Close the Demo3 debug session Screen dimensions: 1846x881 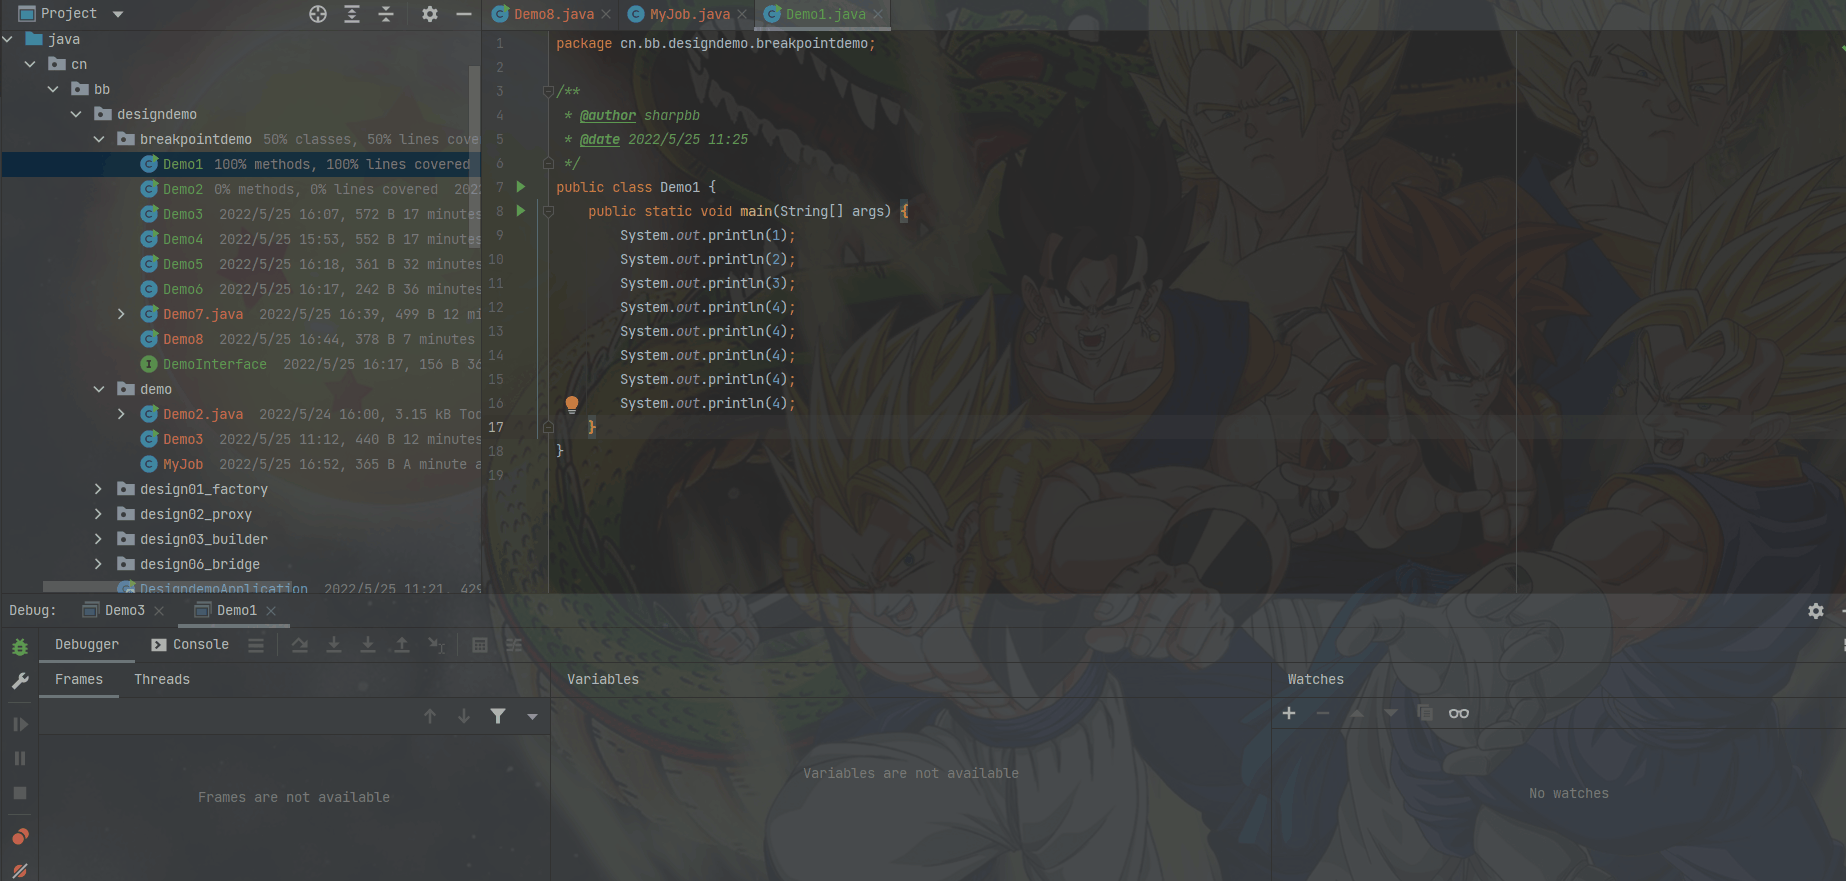[159, 611]
